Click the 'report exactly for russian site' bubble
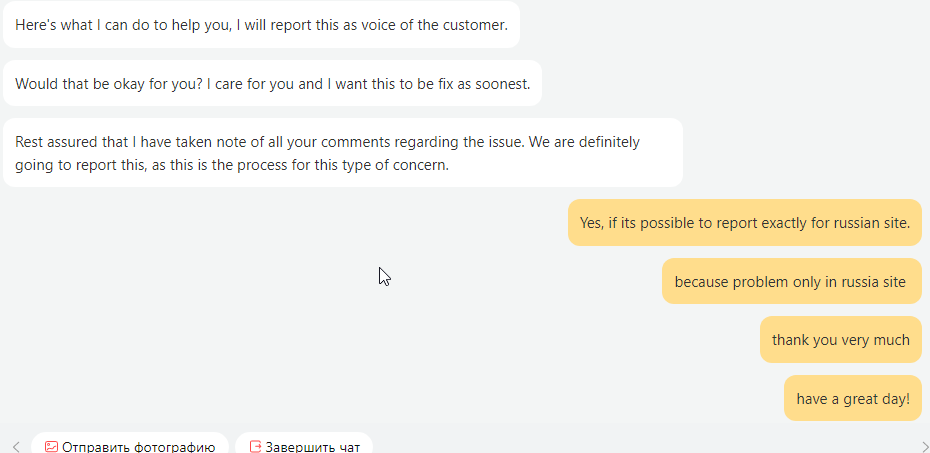 click(744, 222)
